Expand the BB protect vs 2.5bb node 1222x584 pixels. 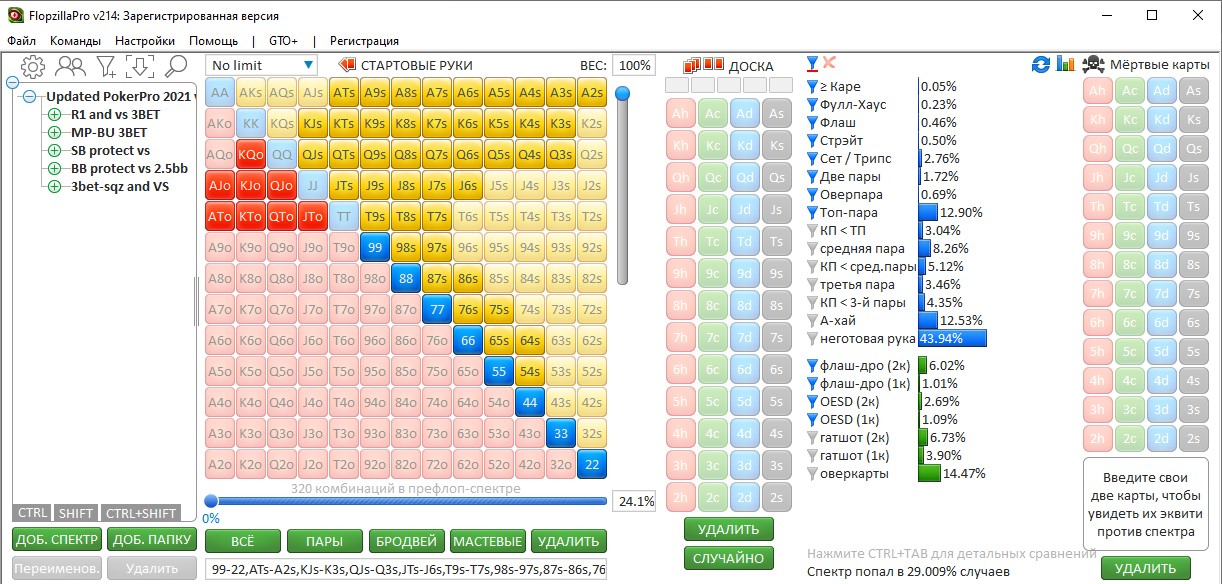pos(54,169)
